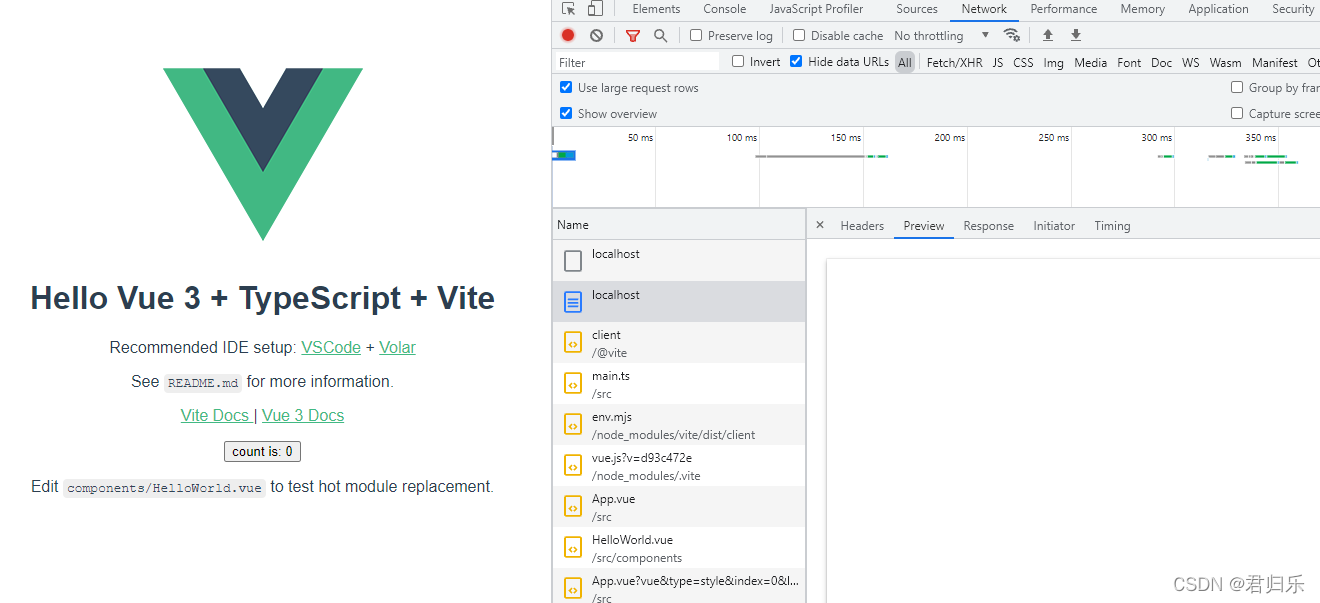Click the Vue logo image
The width and height of the screenshot is (1320, 603).
point(263,154)
